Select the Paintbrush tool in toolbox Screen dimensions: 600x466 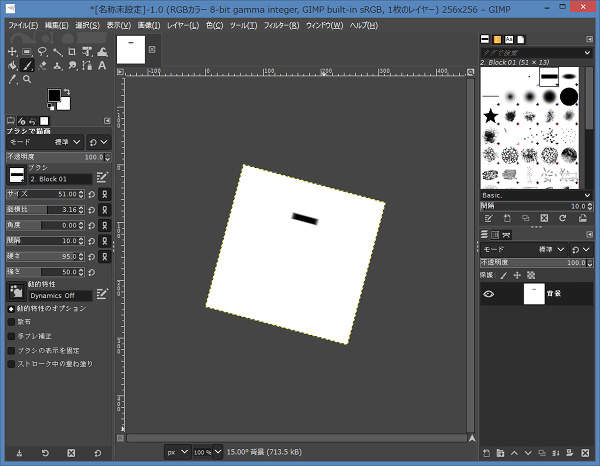pos(29,65)
